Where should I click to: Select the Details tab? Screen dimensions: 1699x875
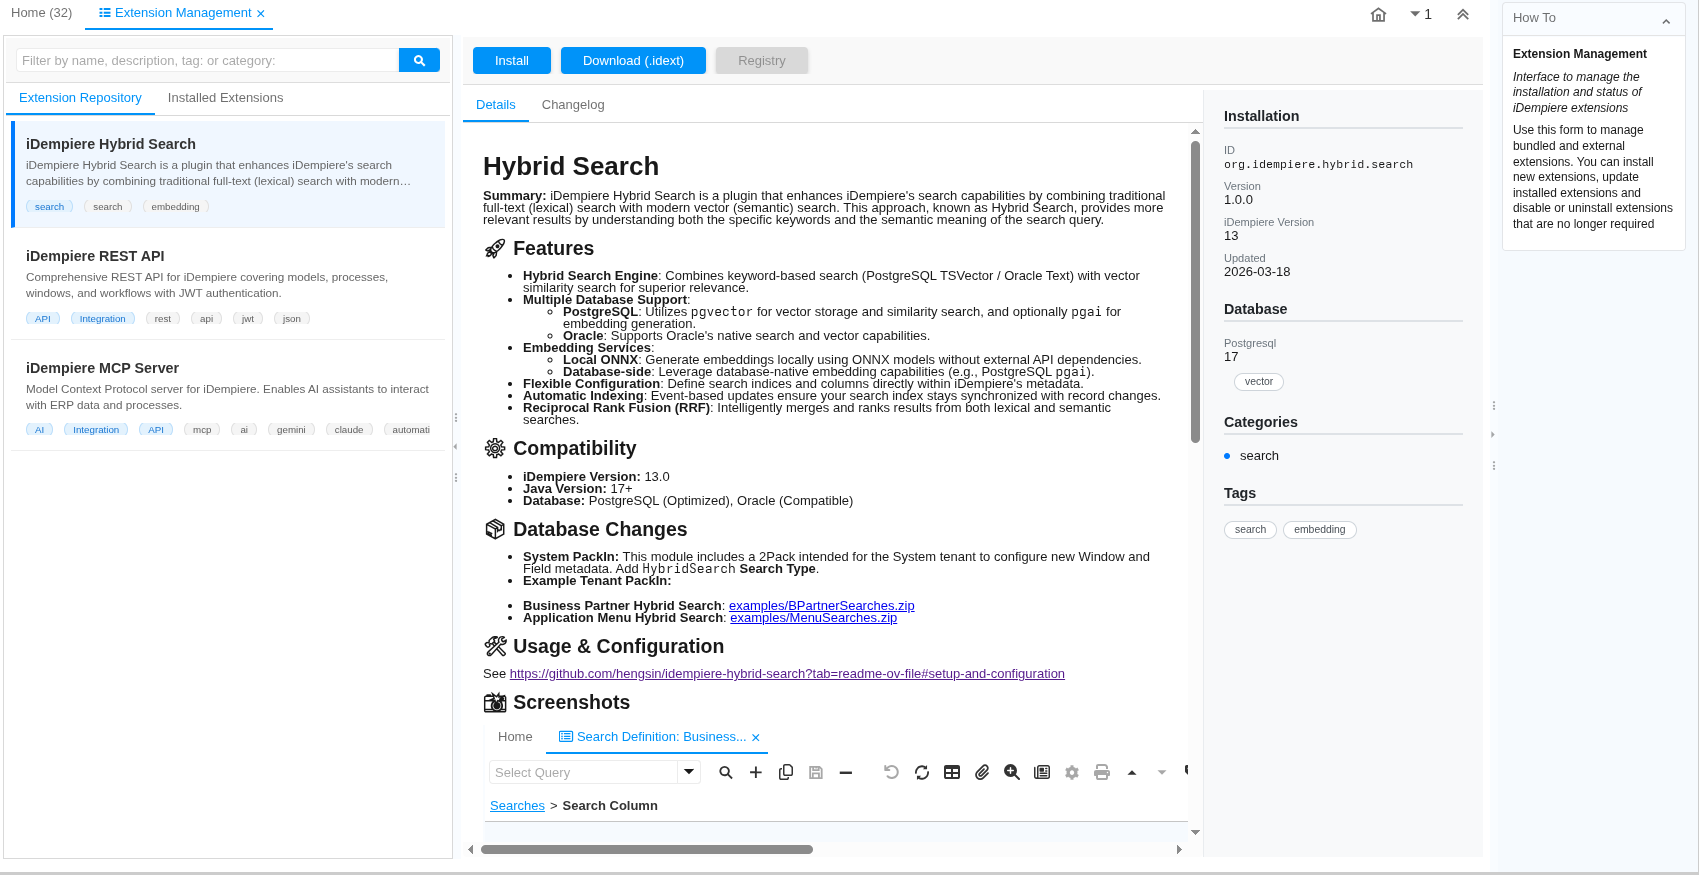(496, 105)
